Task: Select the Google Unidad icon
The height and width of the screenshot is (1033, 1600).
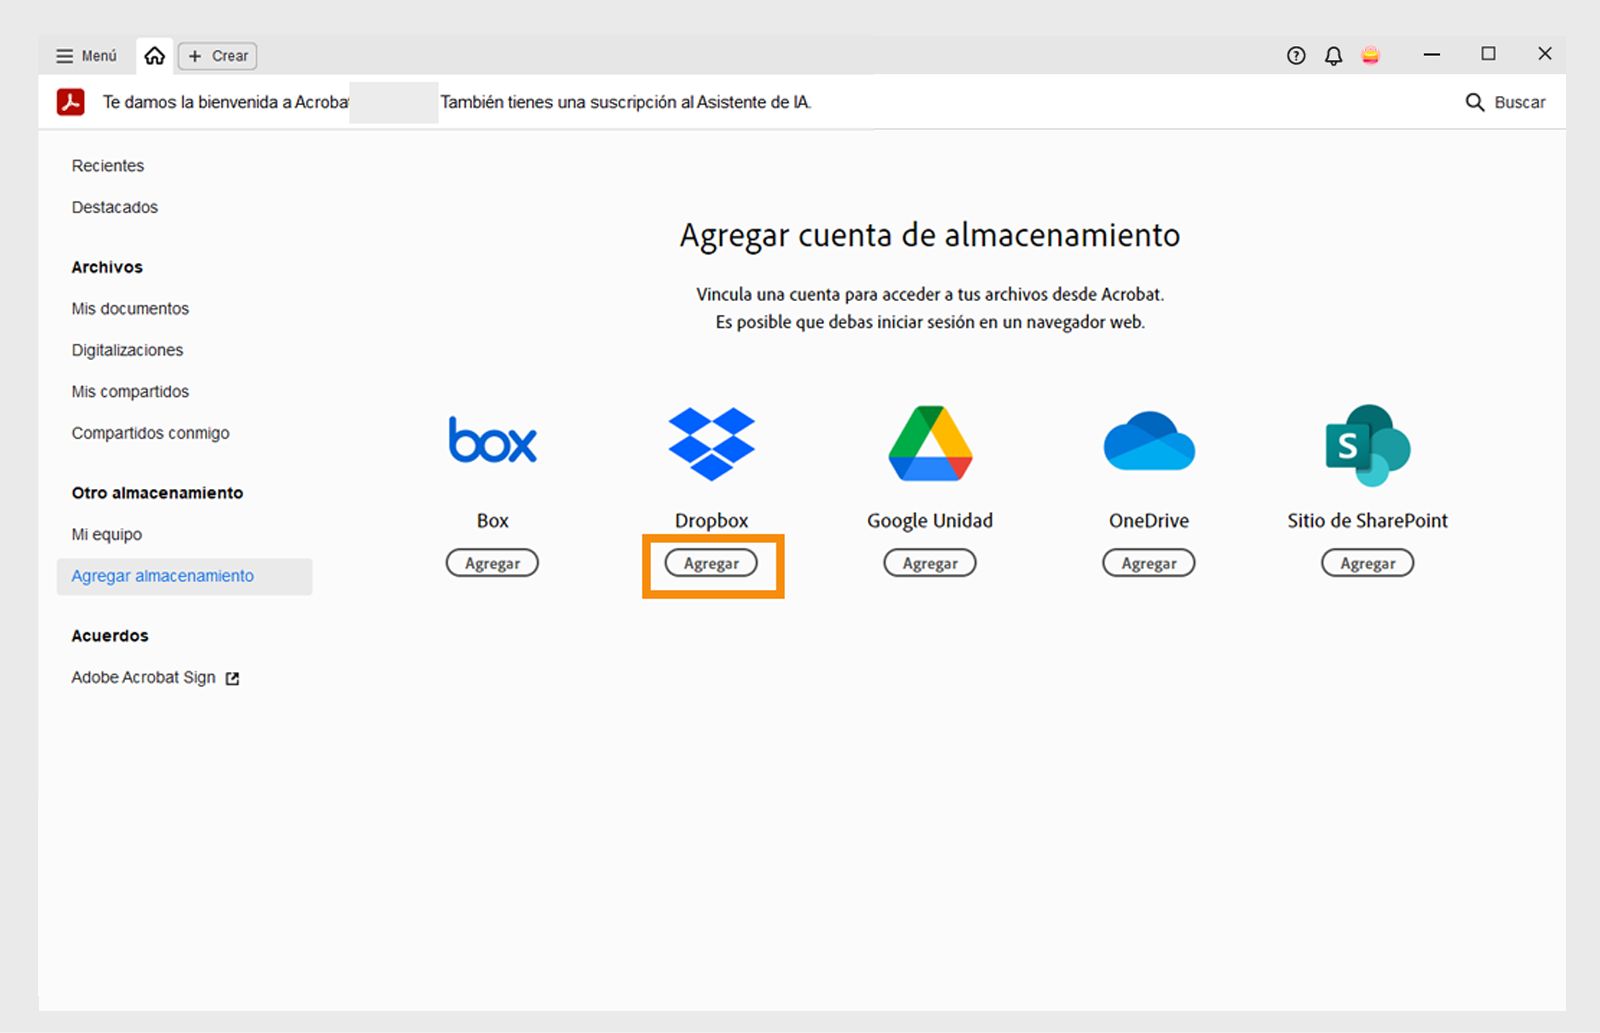Action: [x=929, y=443]
